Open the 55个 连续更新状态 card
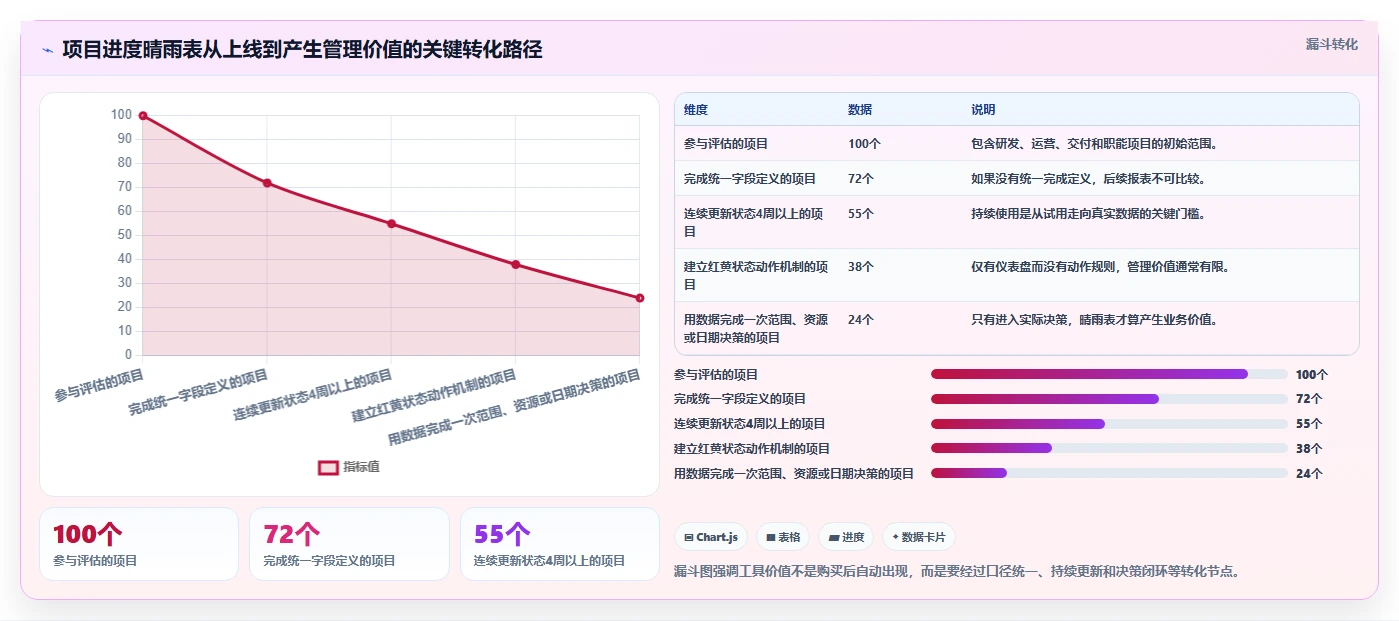 tap(560, 544)
